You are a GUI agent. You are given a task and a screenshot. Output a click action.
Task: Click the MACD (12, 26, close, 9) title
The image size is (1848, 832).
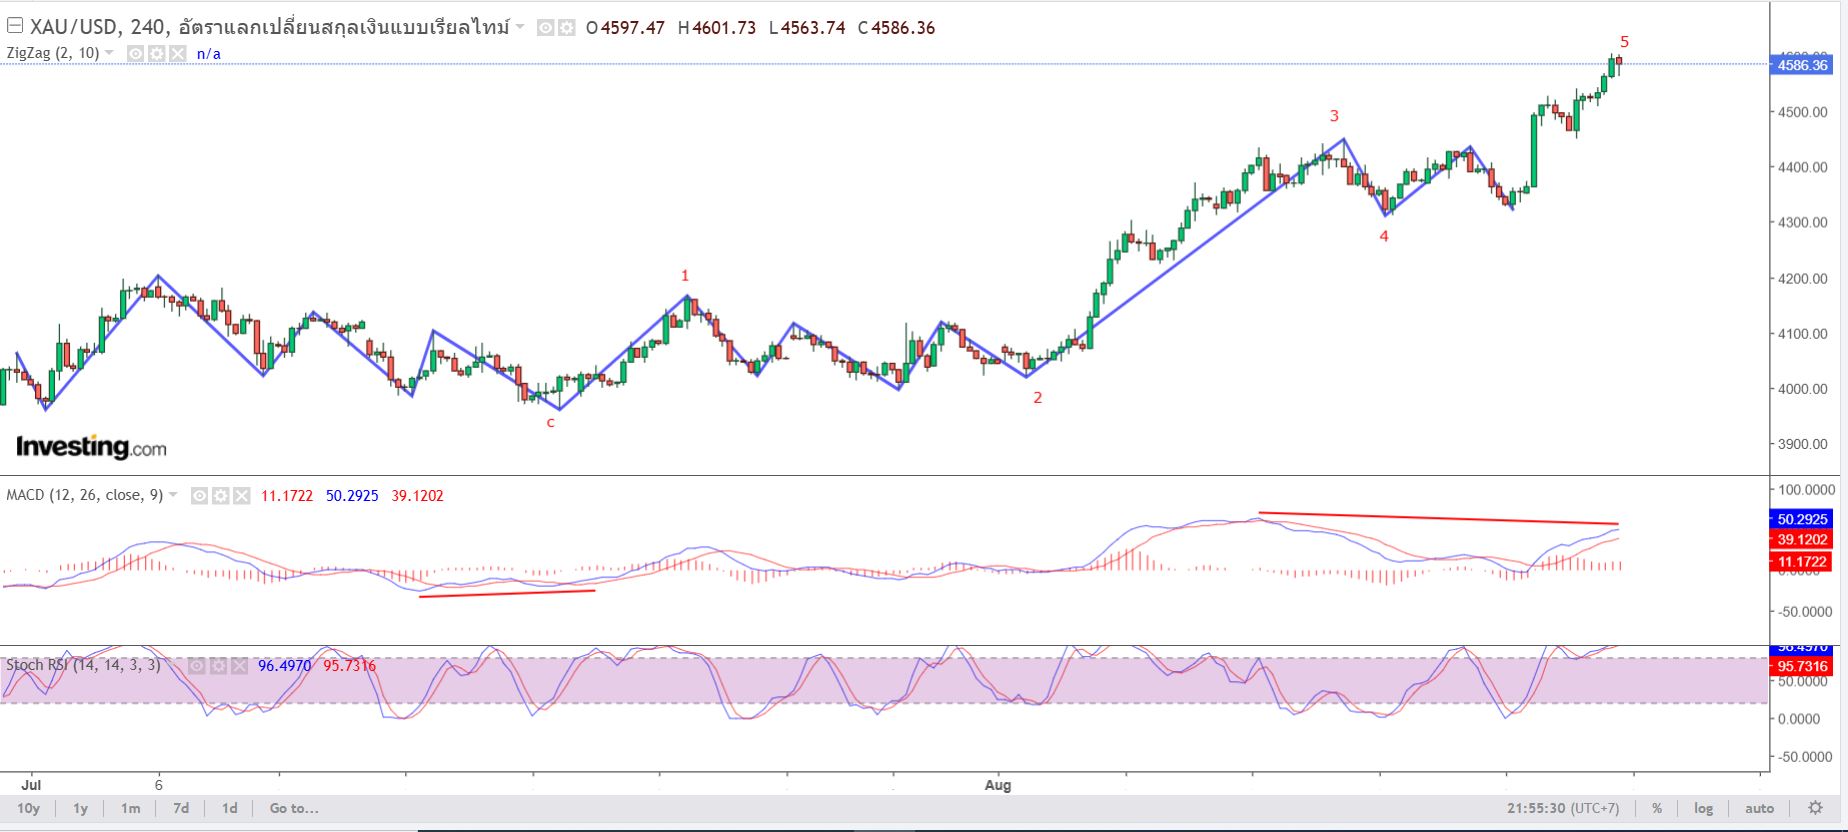click(85, 495)
